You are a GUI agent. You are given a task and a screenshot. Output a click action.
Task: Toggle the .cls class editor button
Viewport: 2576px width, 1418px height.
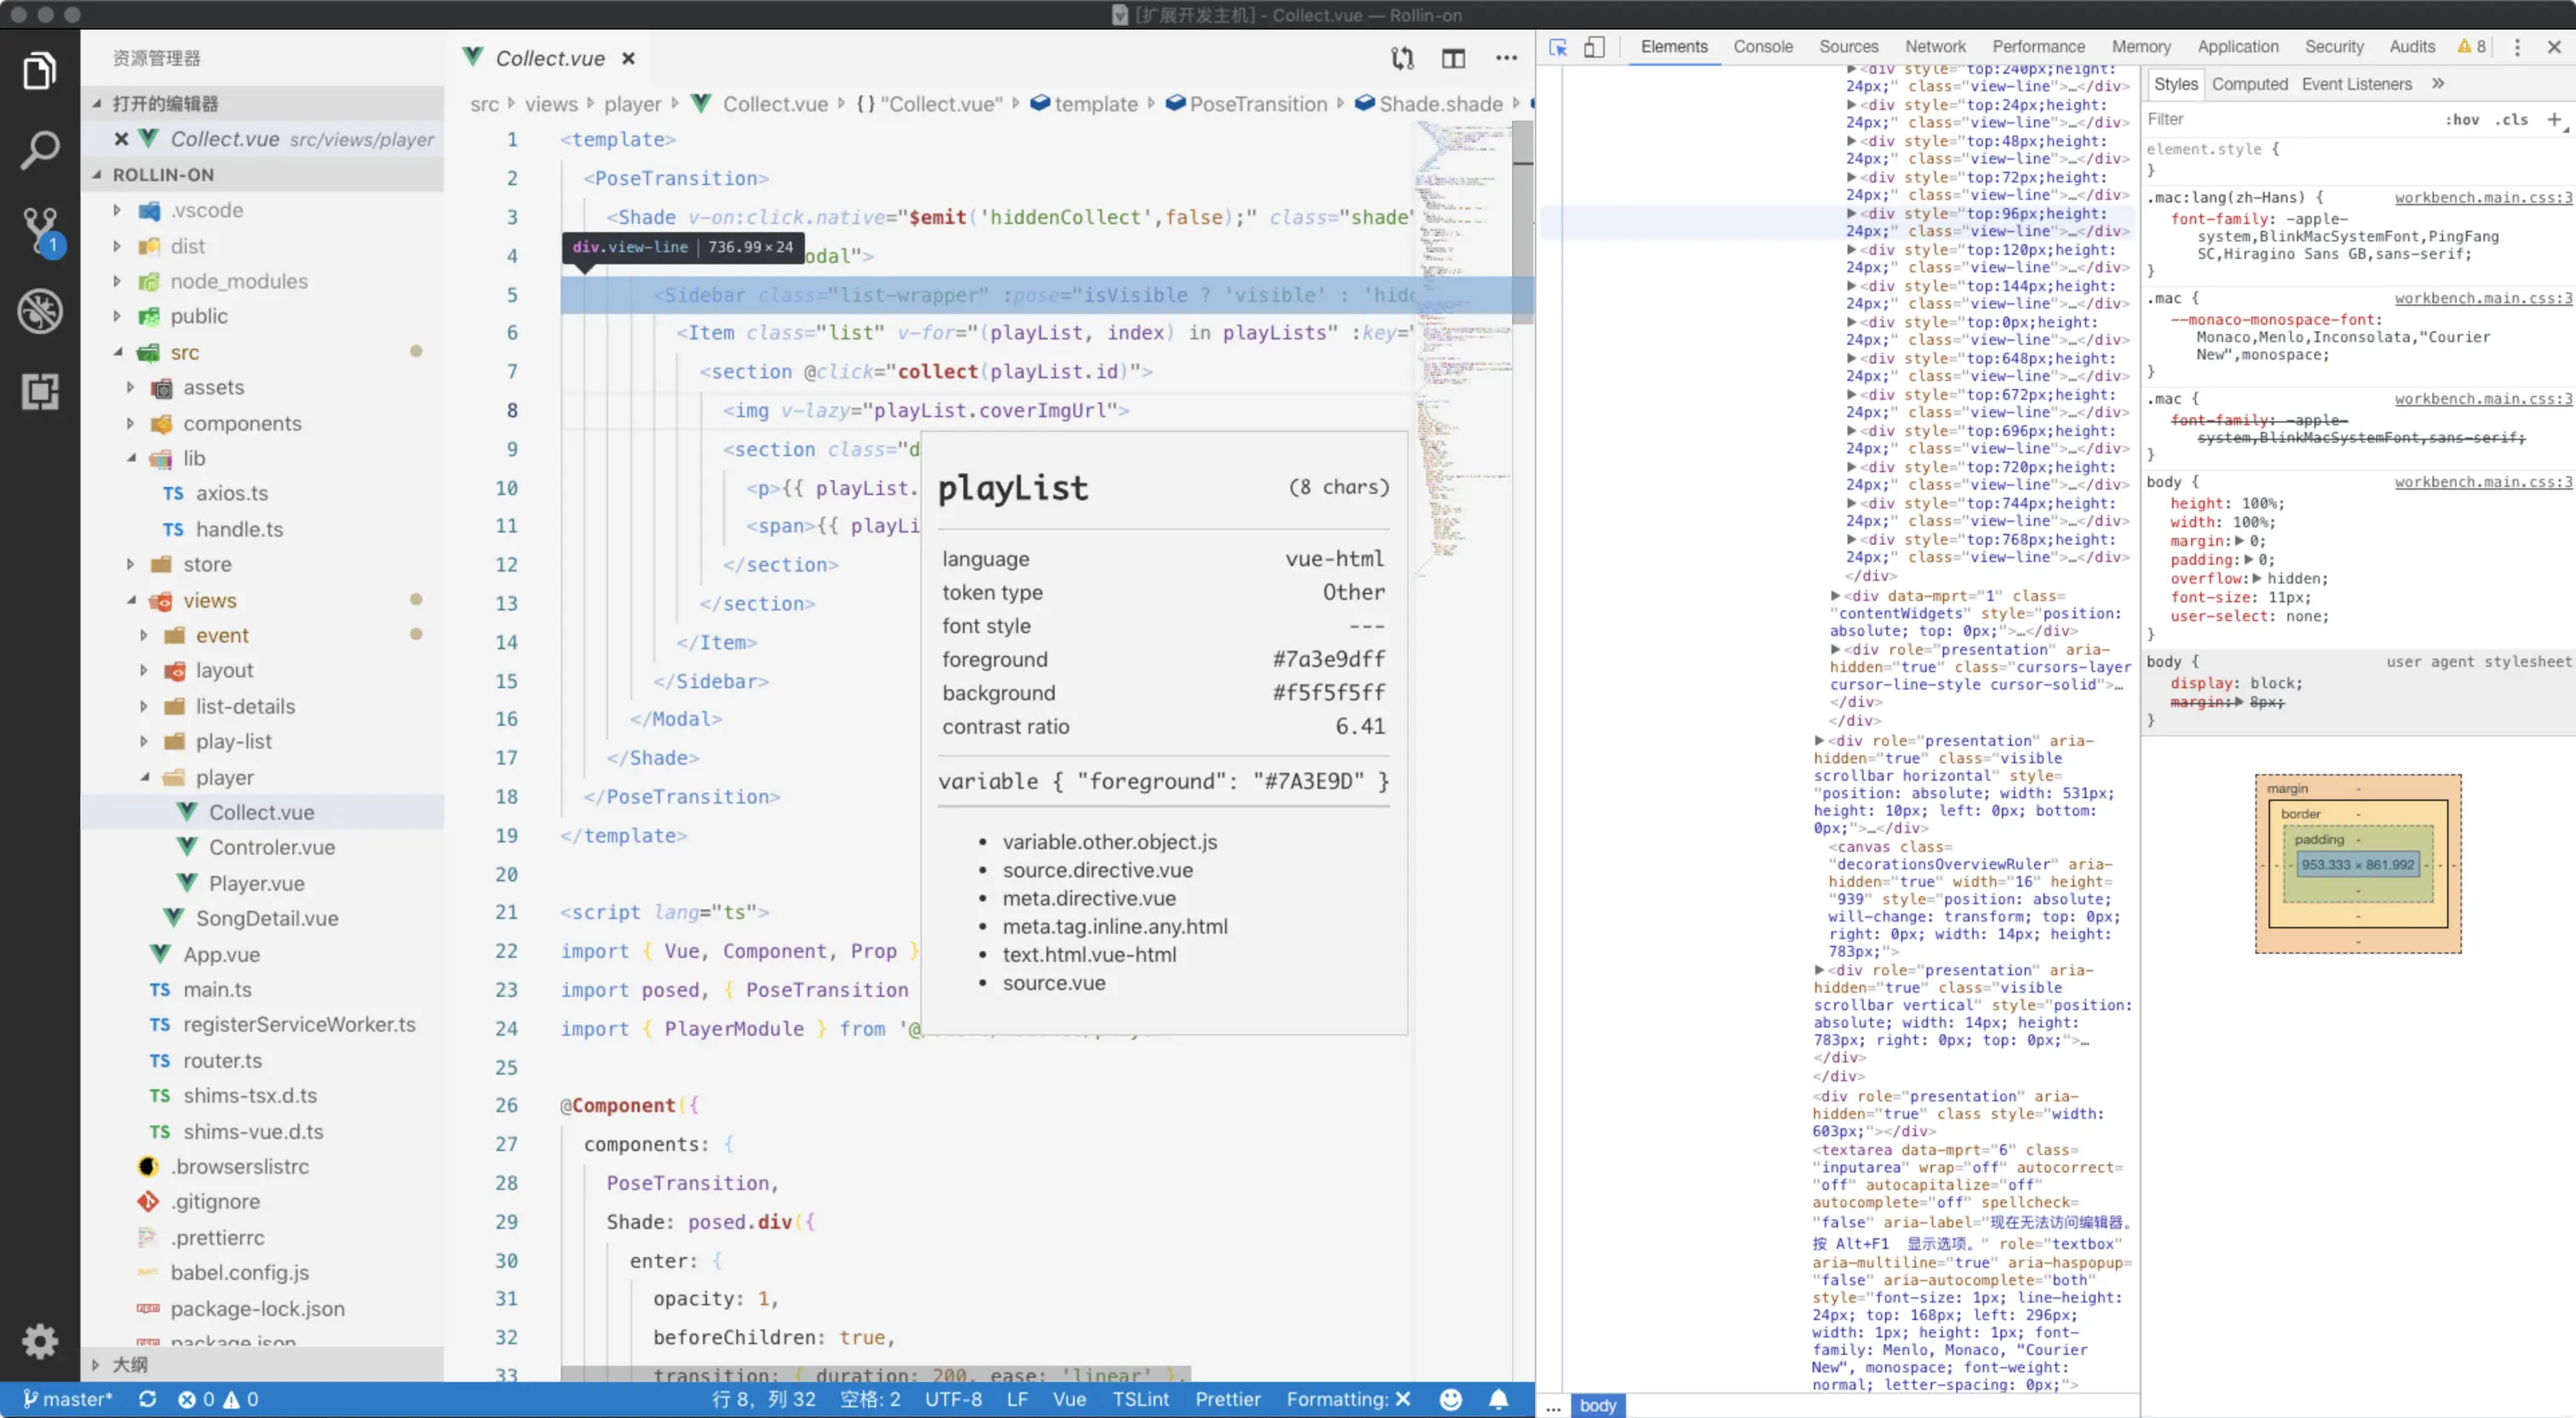pos(2510,120)
